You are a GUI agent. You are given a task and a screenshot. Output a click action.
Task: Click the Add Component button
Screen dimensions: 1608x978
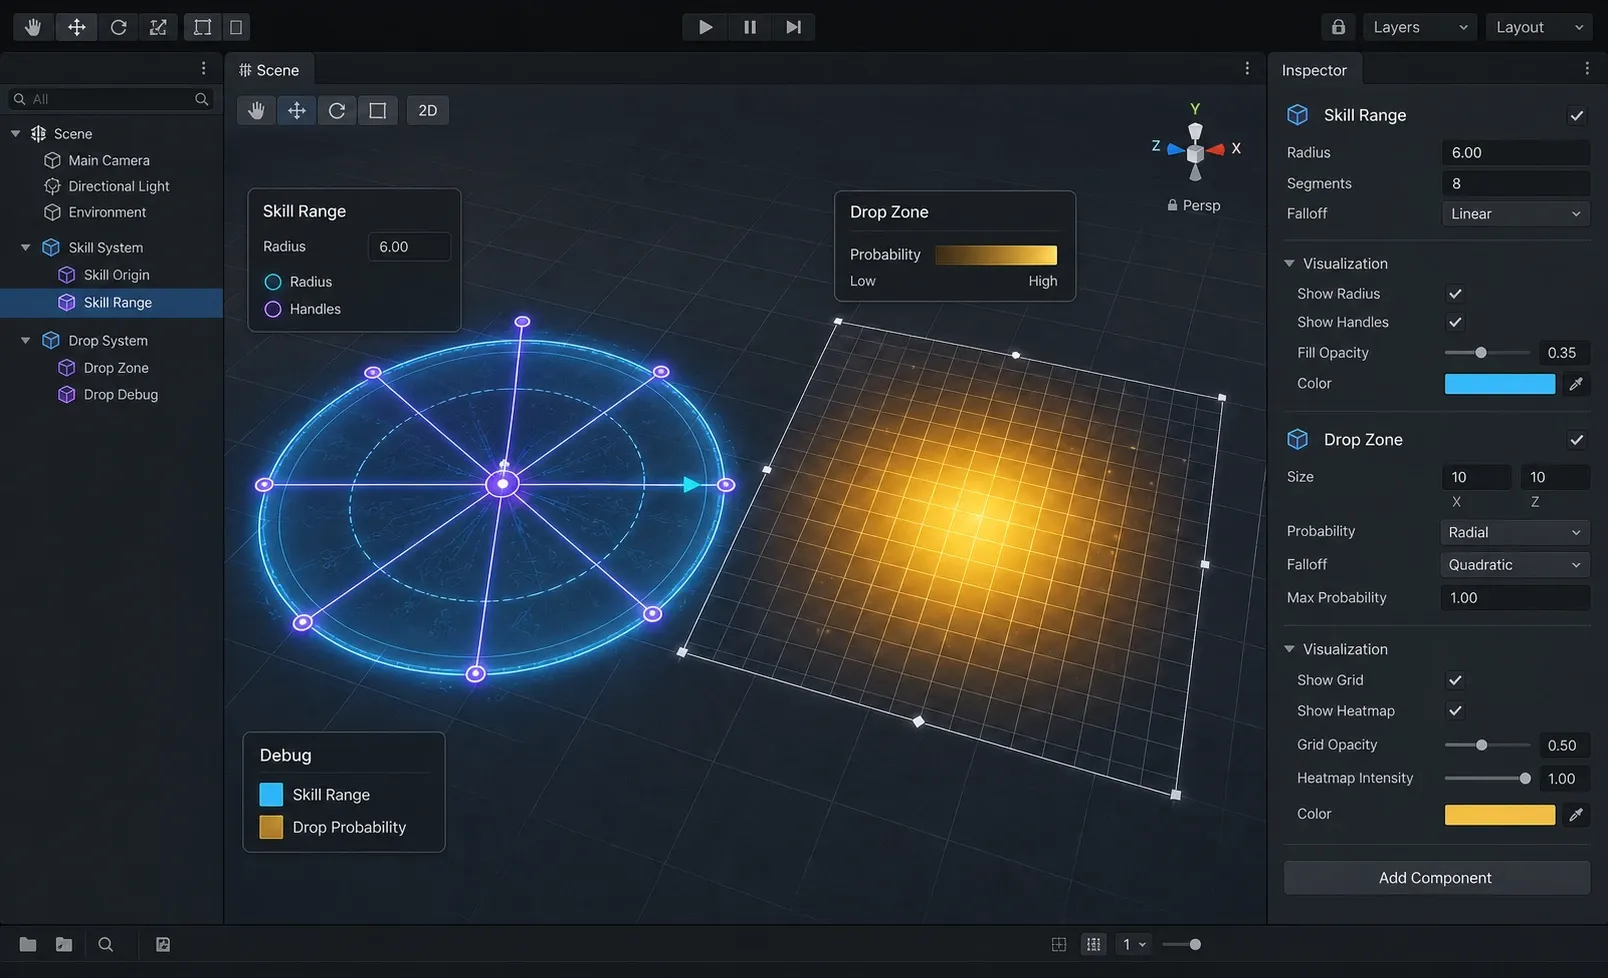click(1436, 878)
